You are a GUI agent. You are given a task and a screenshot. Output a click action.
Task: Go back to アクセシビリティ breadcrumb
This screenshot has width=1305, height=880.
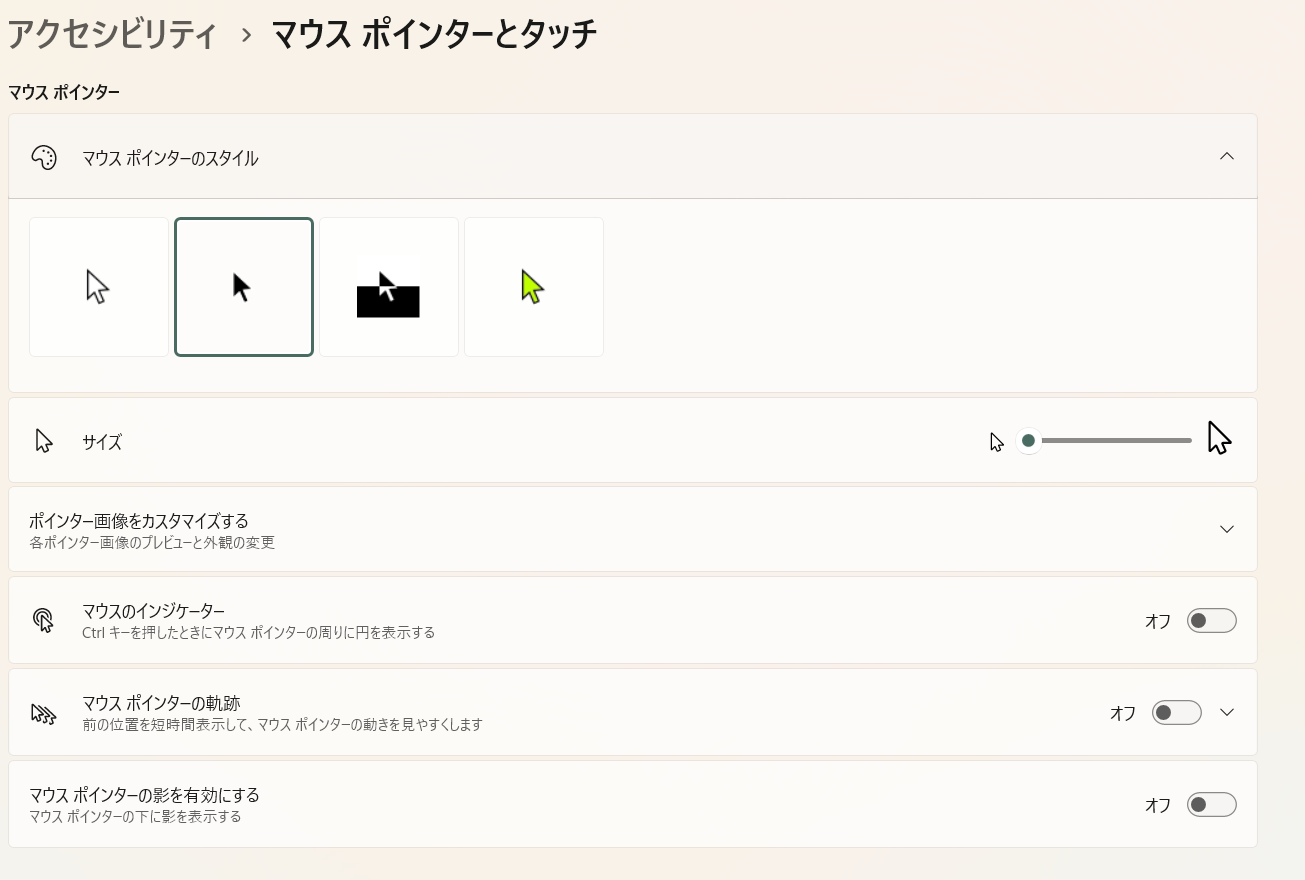click(112, 35)
